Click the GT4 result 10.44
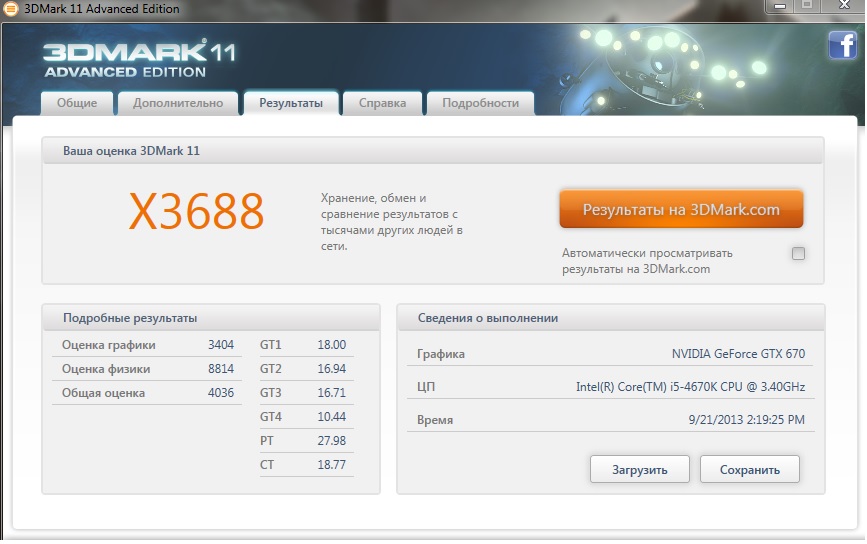The width and height of the screenshot is (867, 544). [x=332, y=417]
